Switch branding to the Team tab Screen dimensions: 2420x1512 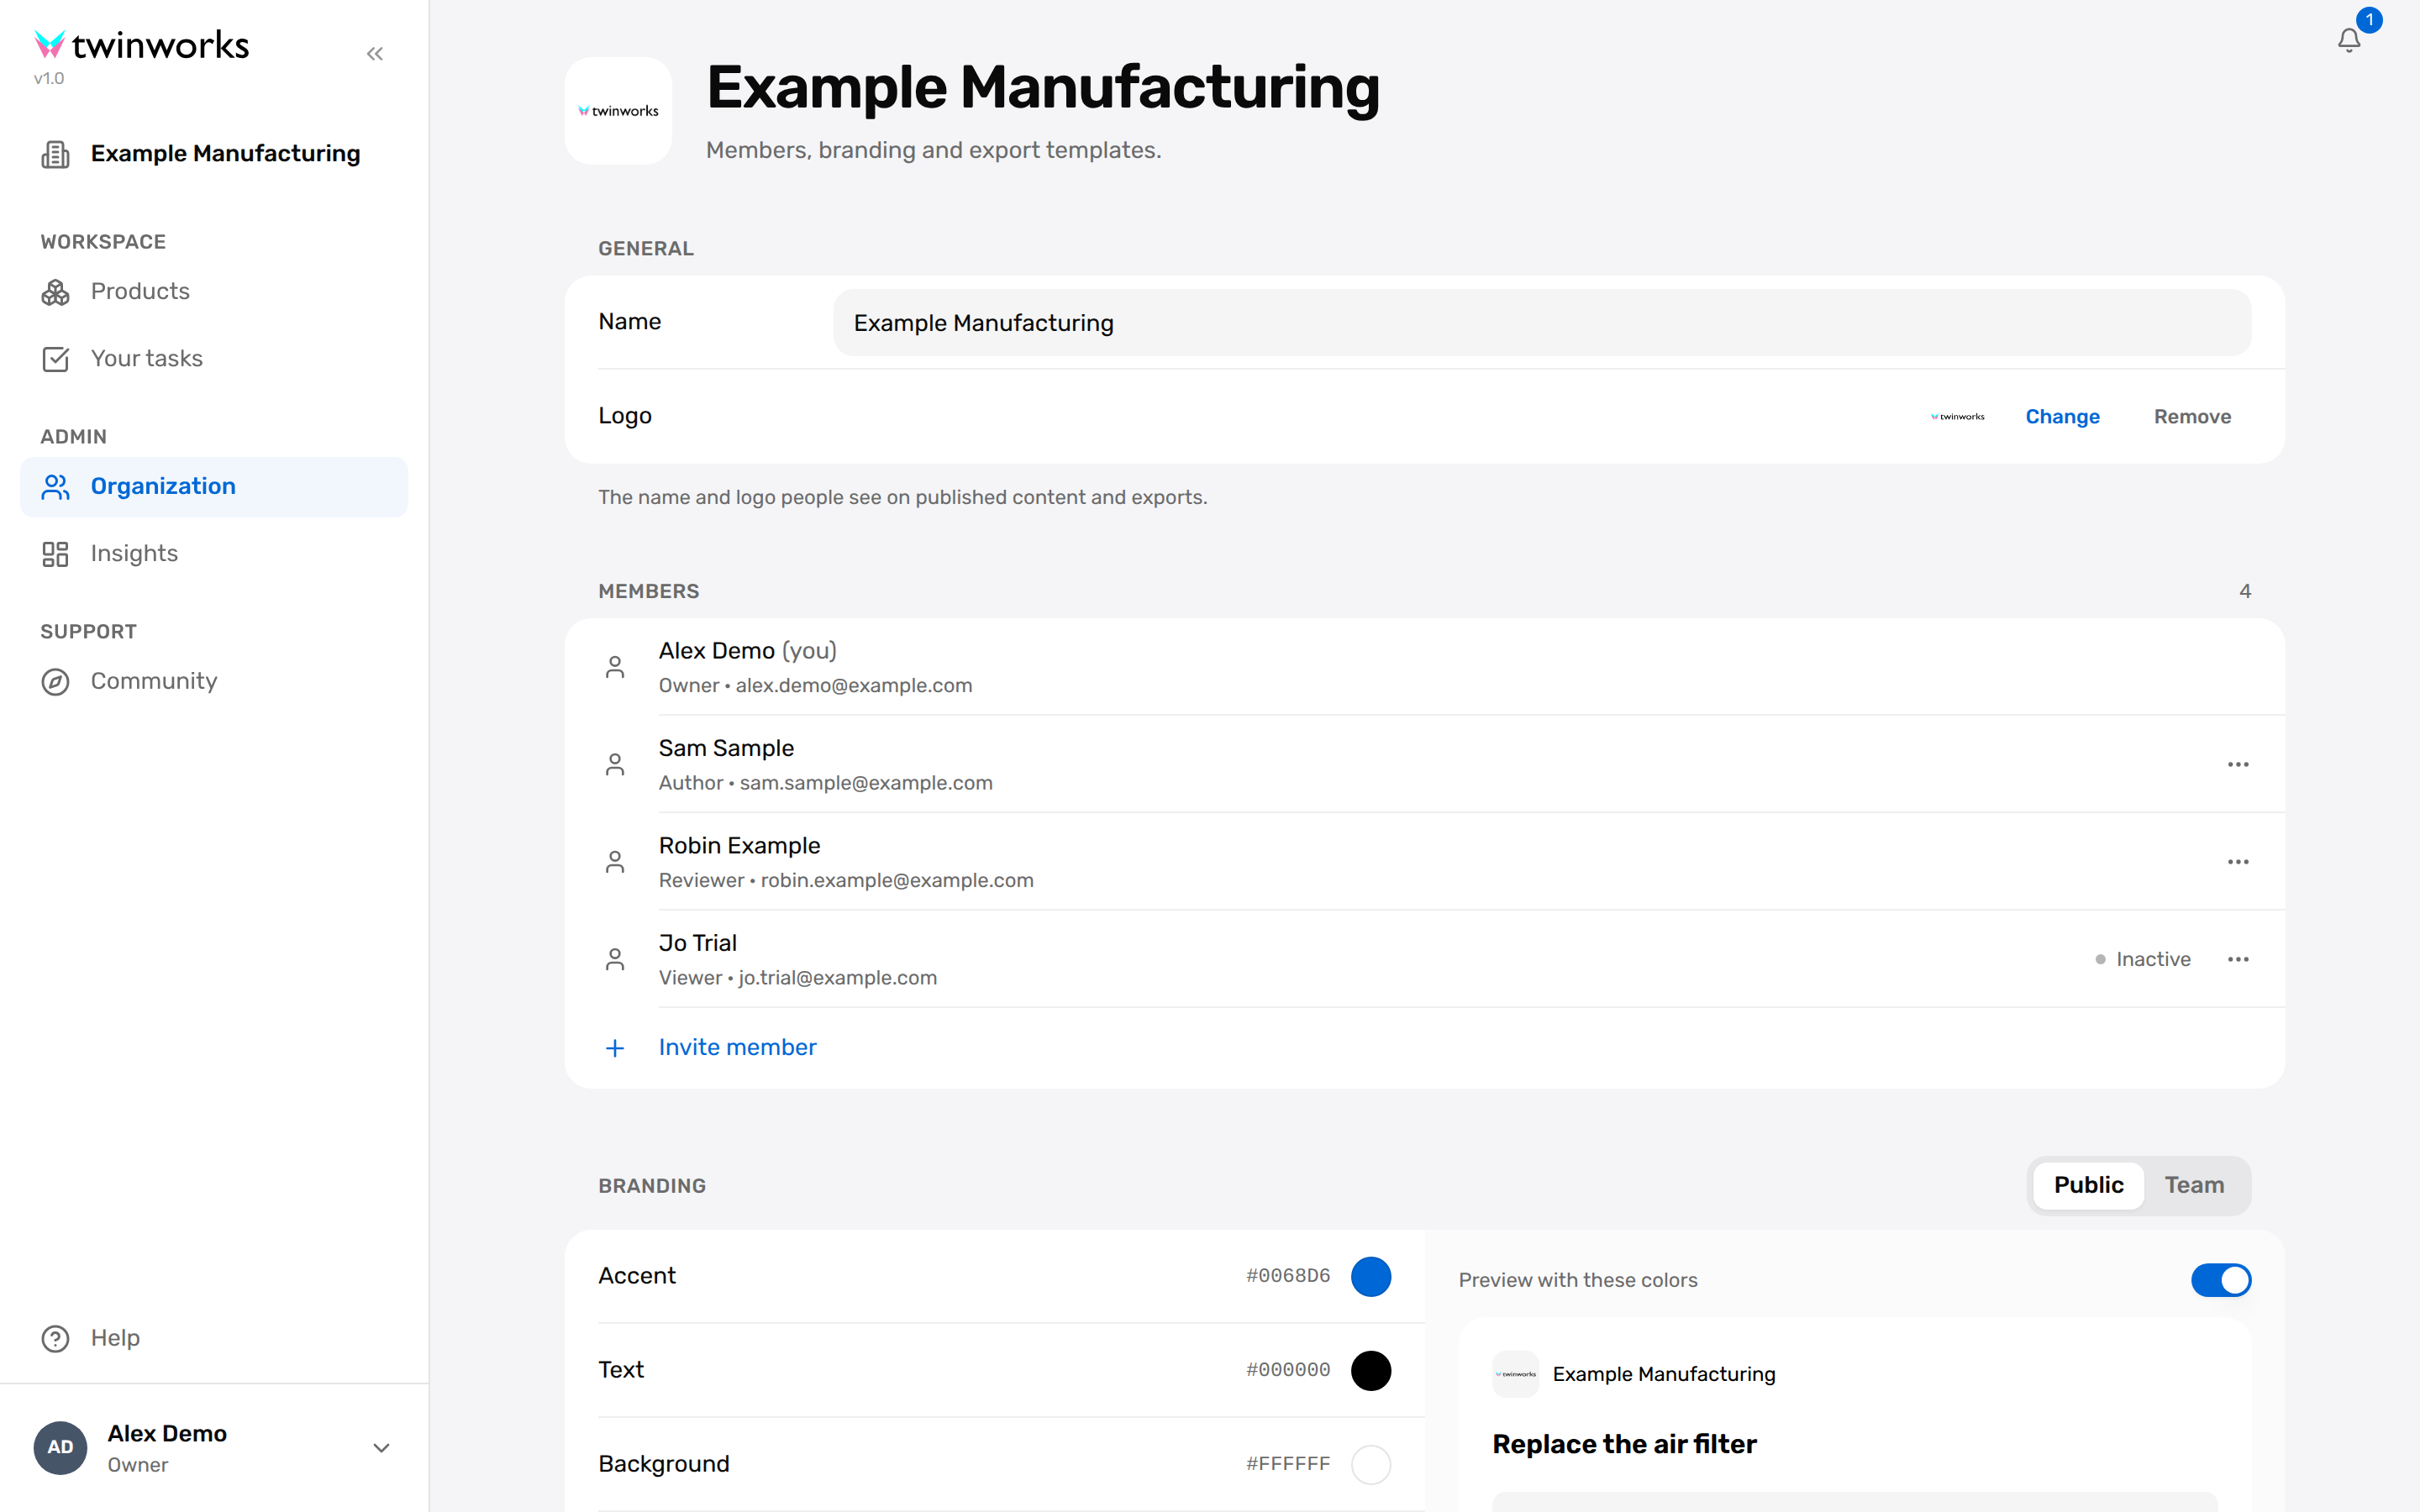2194,1186
